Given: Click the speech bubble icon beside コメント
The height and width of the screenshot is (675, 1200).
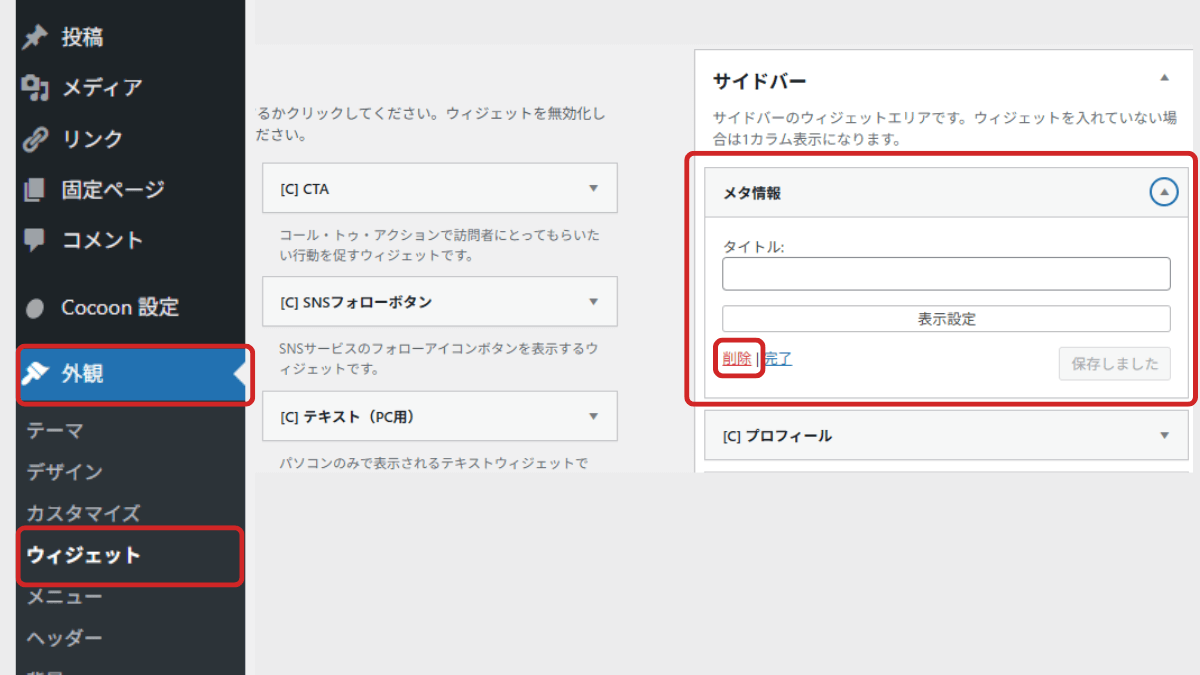Looking at the screenshot, I should [35, 240].
